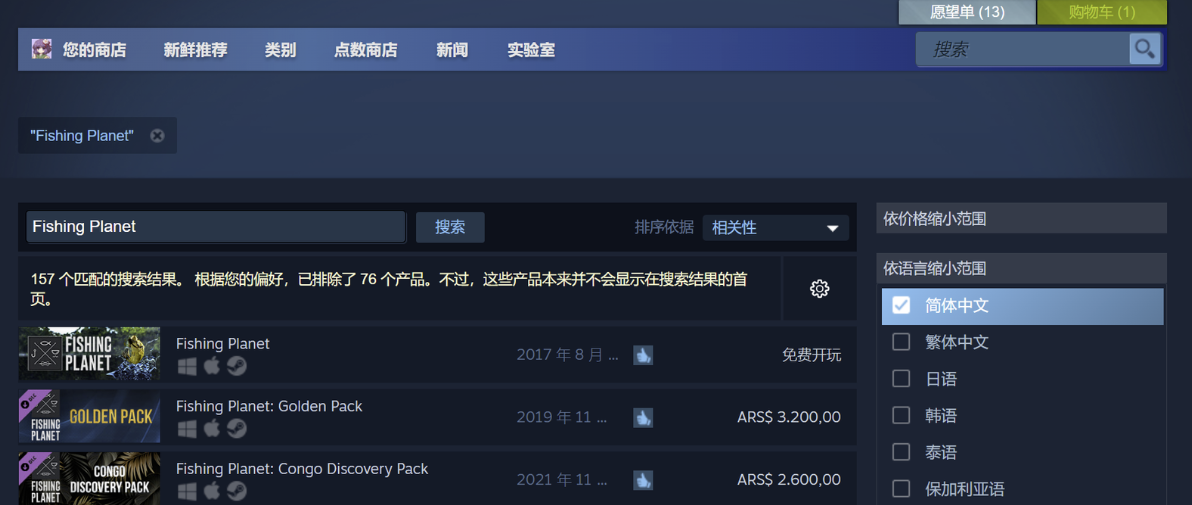Click the top navigation 搜索 input box

(x=1023, y=49)
